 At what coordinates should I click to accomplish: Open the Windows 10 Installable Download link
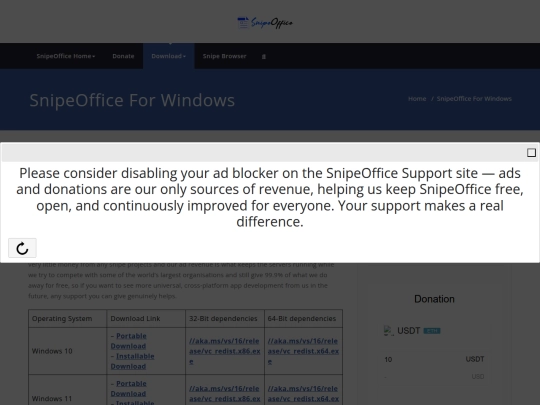click(x=132, y=361)
